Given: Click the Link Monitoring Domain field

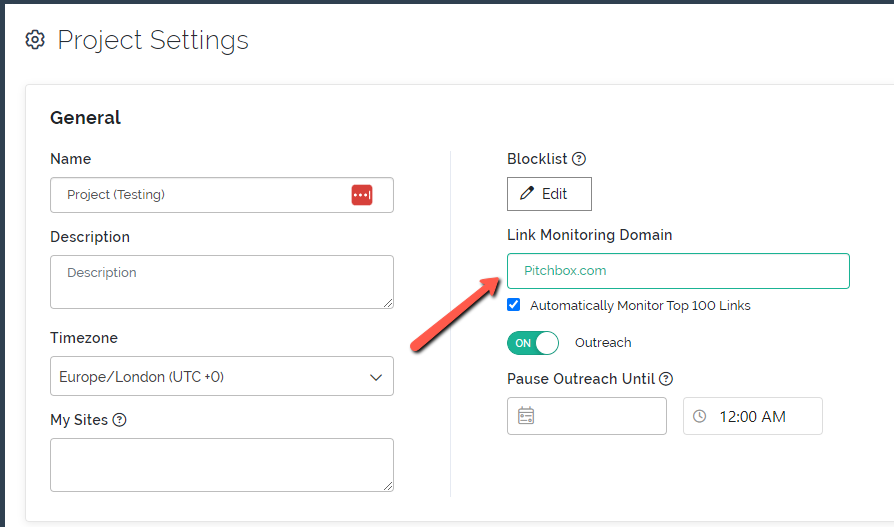Looking at the screenshot, I should pyautogui.click(x=678, y=271).
